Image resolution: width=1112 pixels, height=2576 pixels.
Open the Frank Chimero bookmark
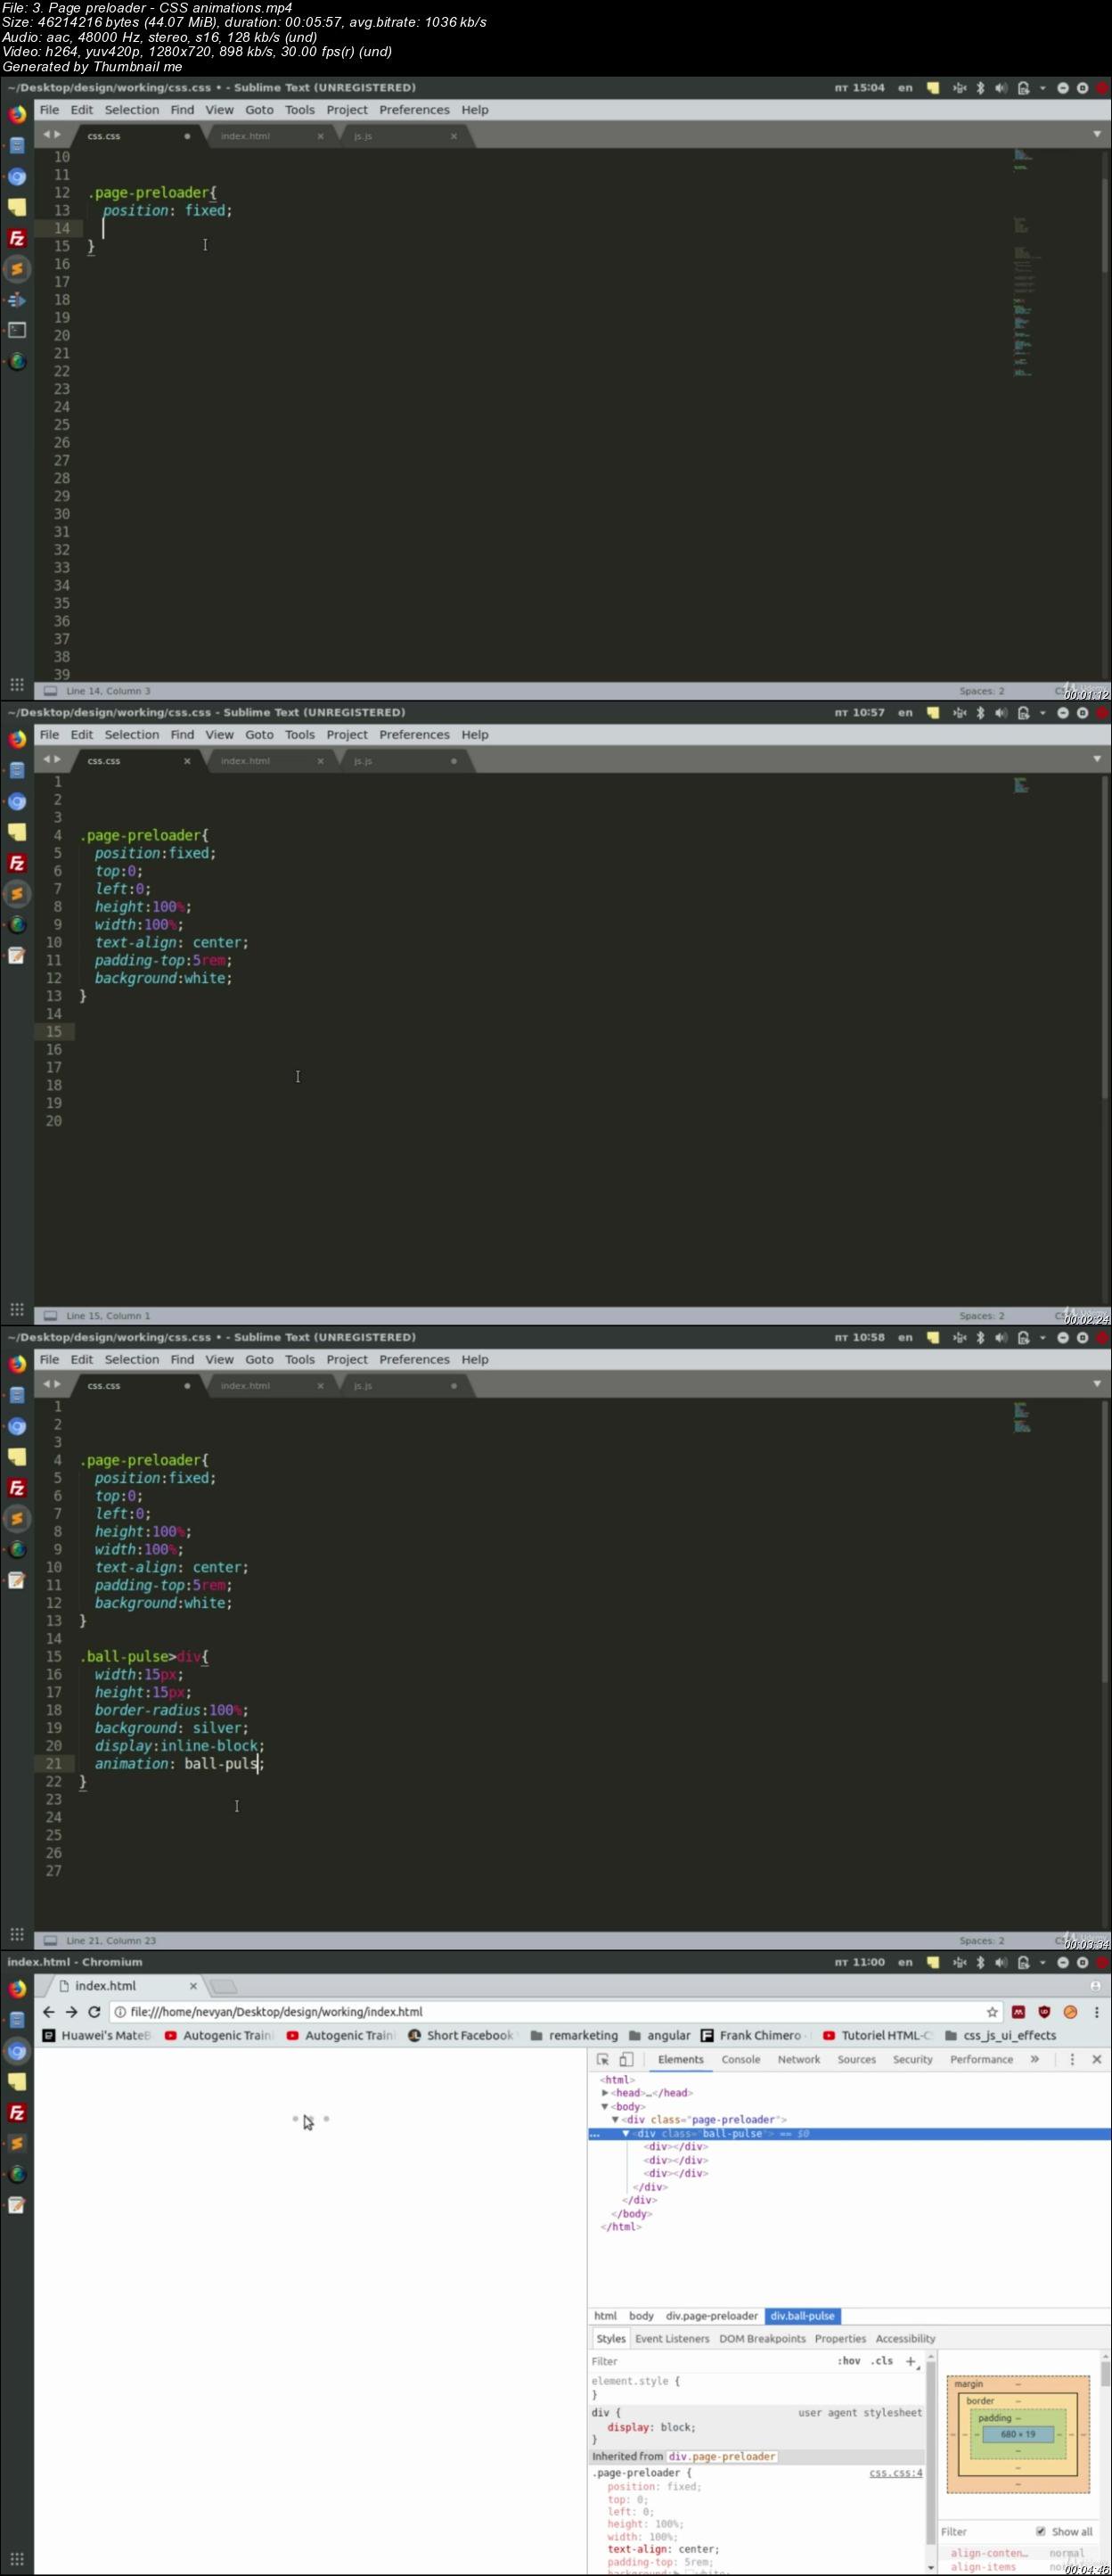(x=751, y=2035)
